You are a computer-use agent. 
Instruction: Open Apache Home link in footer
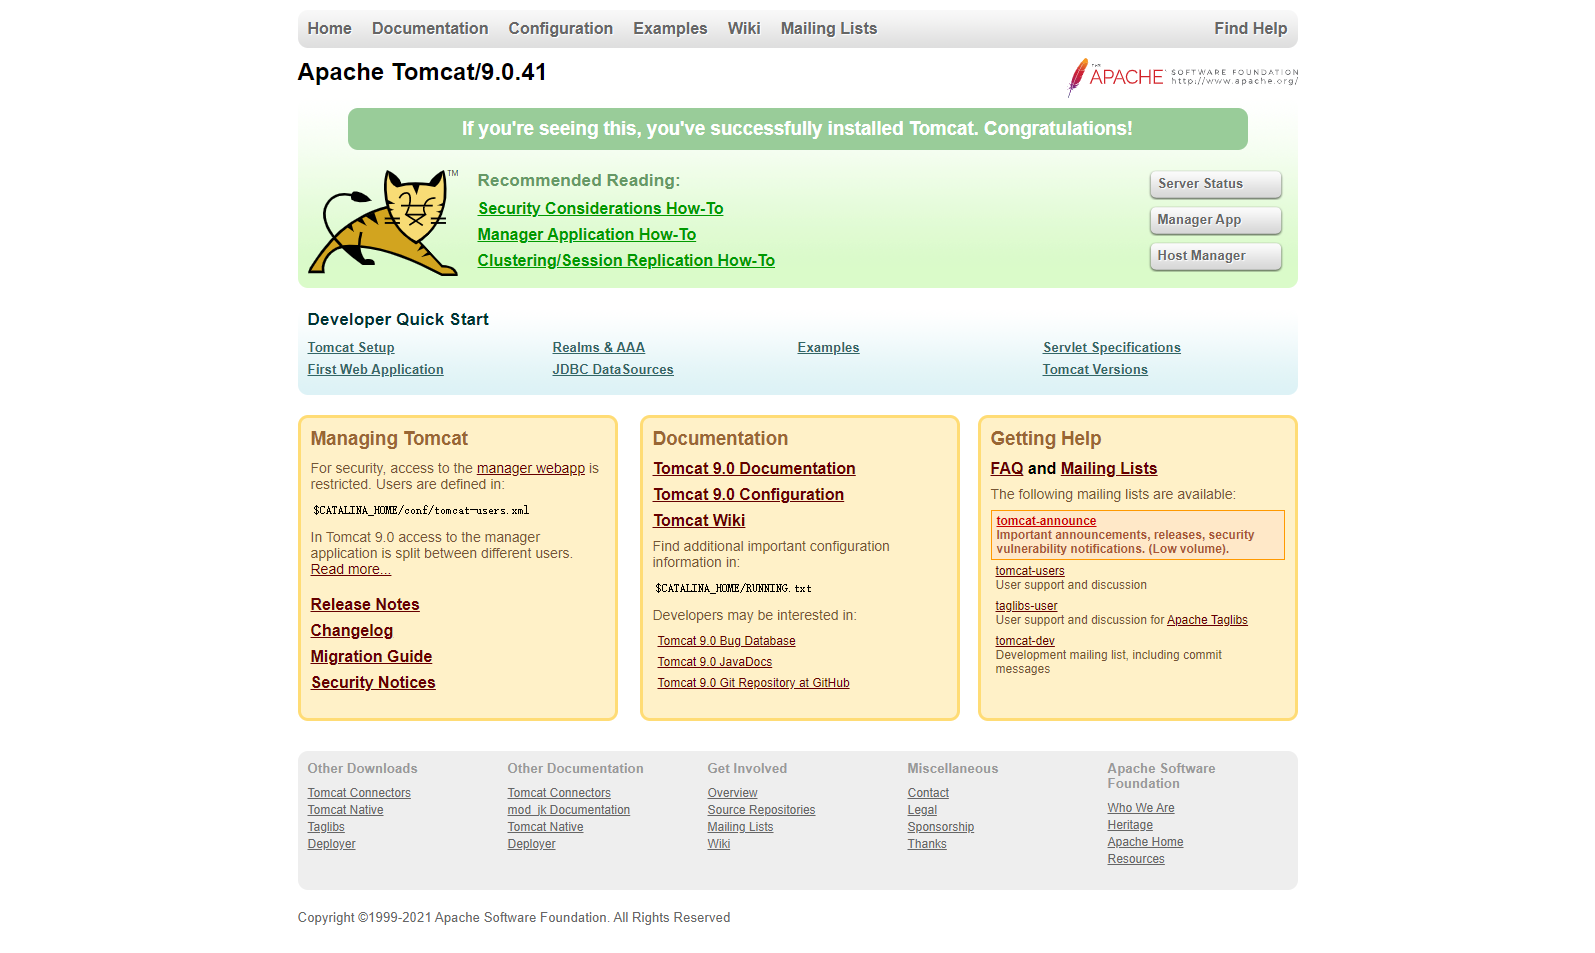point(1145,842)
